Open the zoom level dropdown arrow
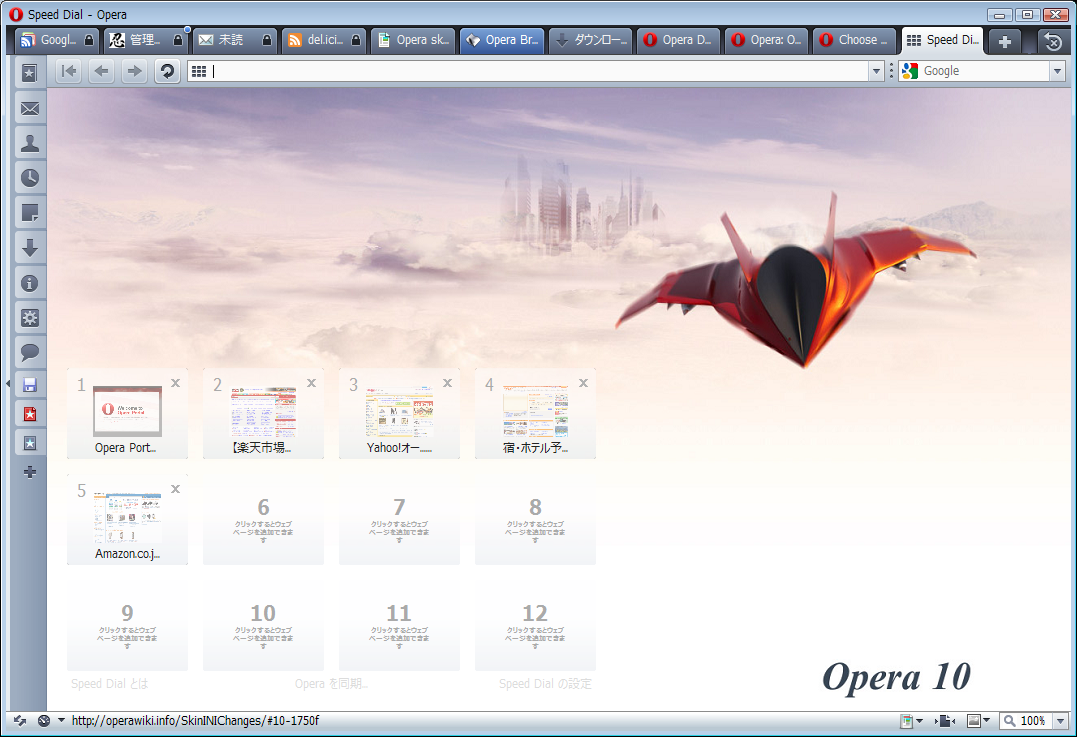The width and height of the screenshot is (1077, 737). pyautogui.click(x=1061, y=721)
